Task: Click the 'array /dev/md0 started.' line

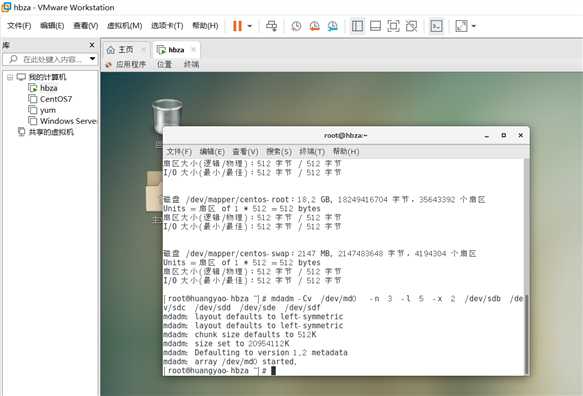Action: 230,361
